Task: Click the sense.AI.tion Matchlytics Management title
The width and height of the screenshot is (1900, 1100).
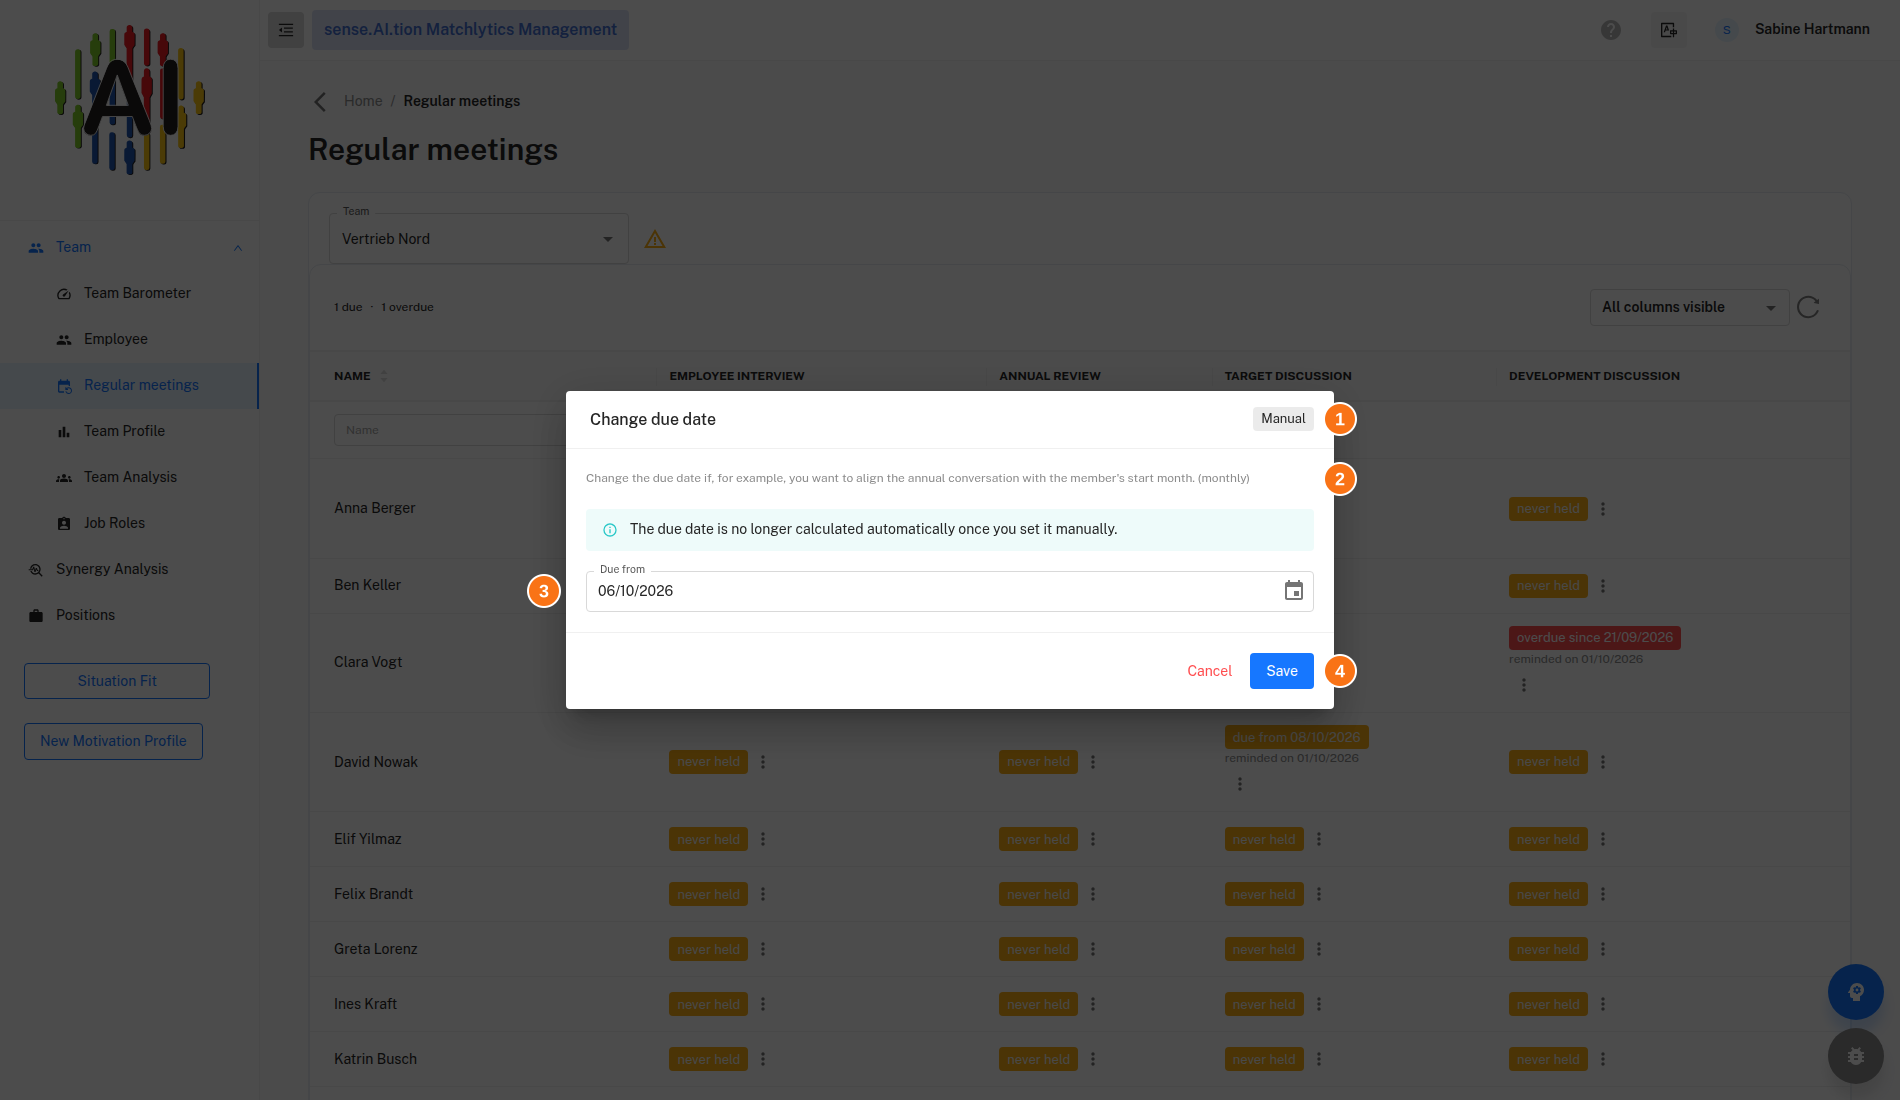Action: pyautogui.click(x=470, y=30)
